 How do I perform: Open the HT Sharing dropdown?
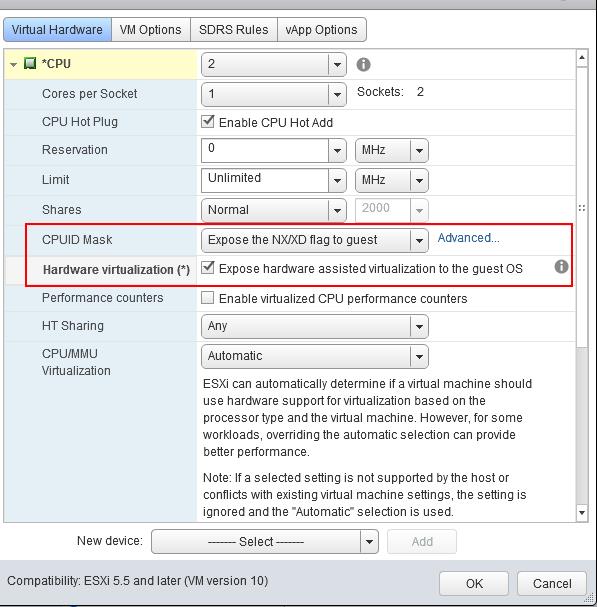[x=419, y=326]
